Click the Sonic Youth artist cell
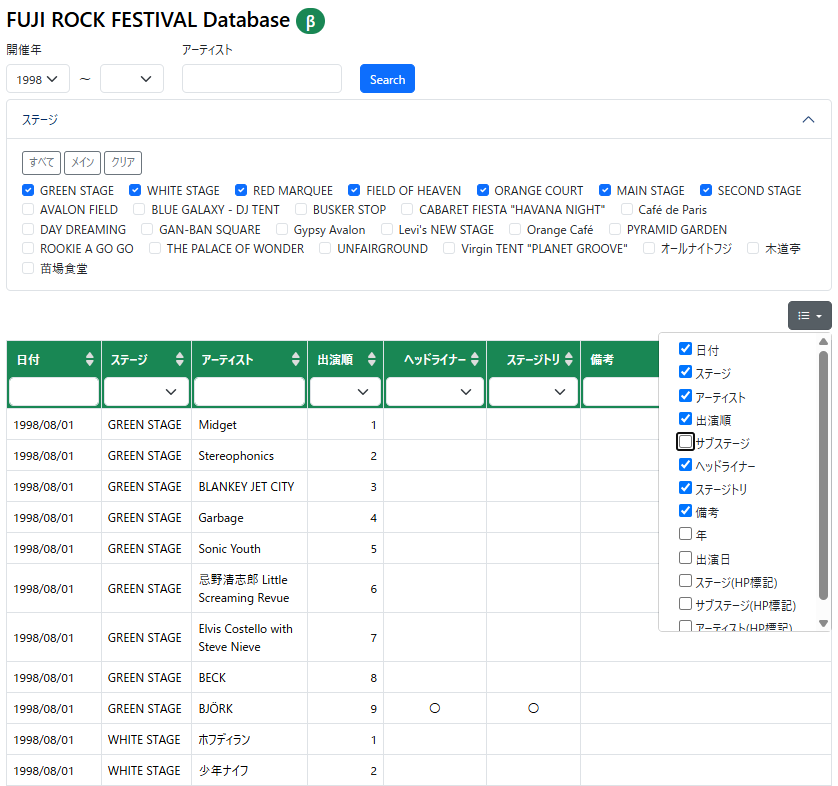 (249, 549)
